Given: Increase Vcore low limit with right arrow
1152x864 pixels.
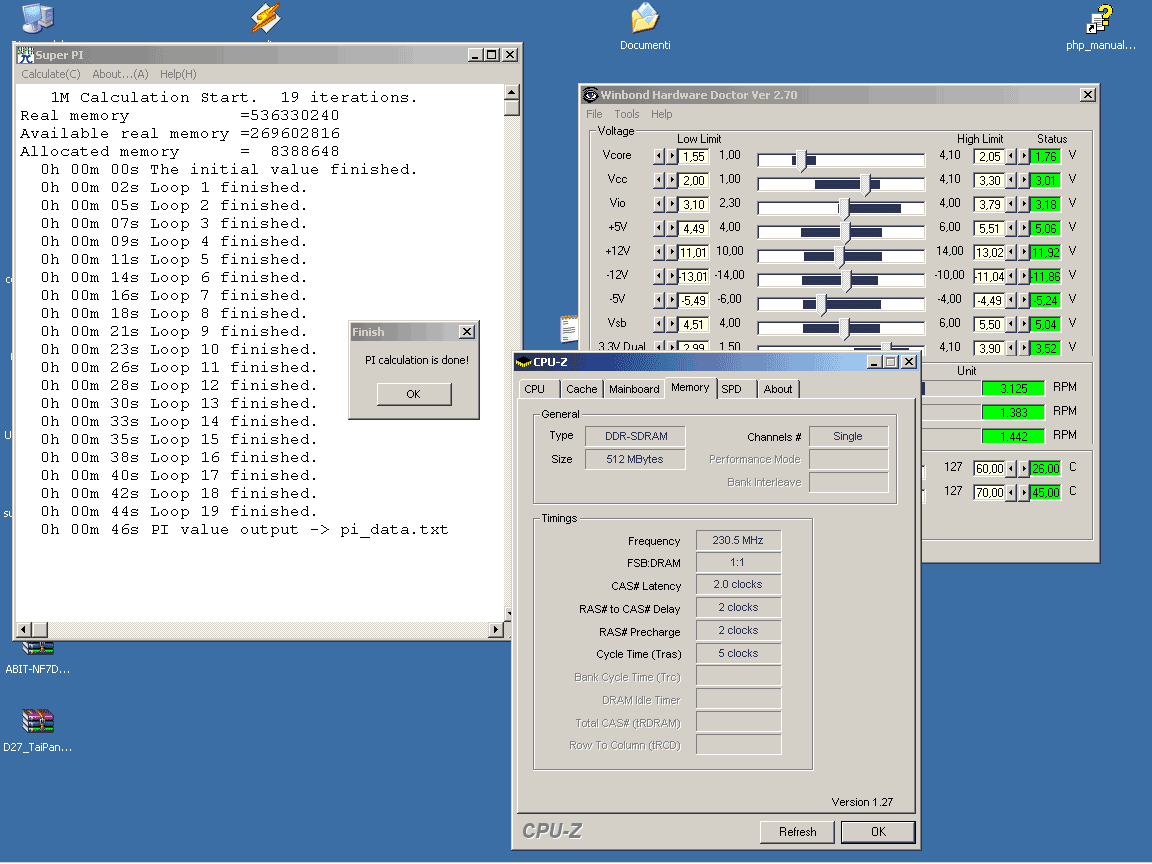Looking at the screenshot, I should pyautogui.click(x=672, y=156).
